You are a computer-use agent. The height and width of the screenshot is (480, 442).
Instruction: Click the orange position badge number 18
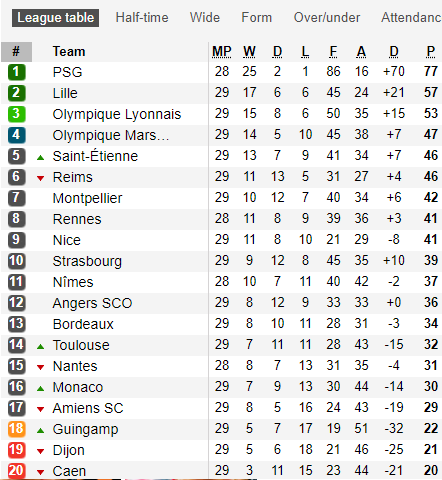[16, 429]
